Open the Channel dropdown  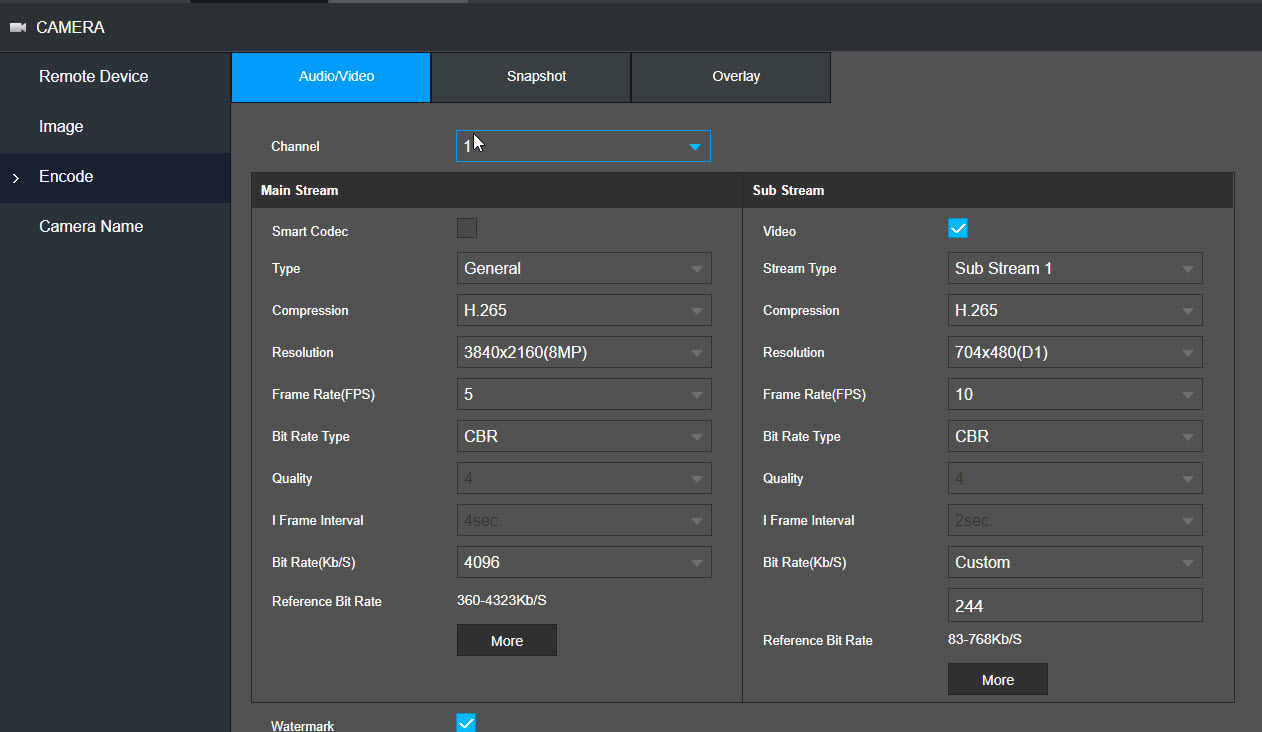click(x=583, y=146)
